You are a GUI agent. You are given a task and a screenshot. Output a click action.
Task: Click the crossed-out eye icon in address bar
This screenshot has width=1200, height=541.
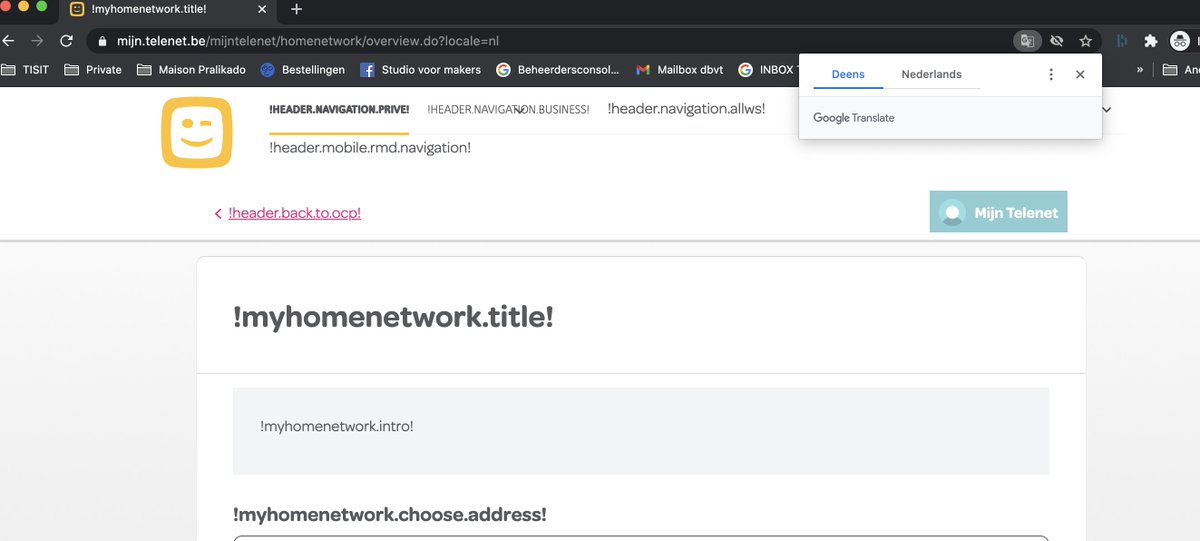click(x=1056, y=41)
